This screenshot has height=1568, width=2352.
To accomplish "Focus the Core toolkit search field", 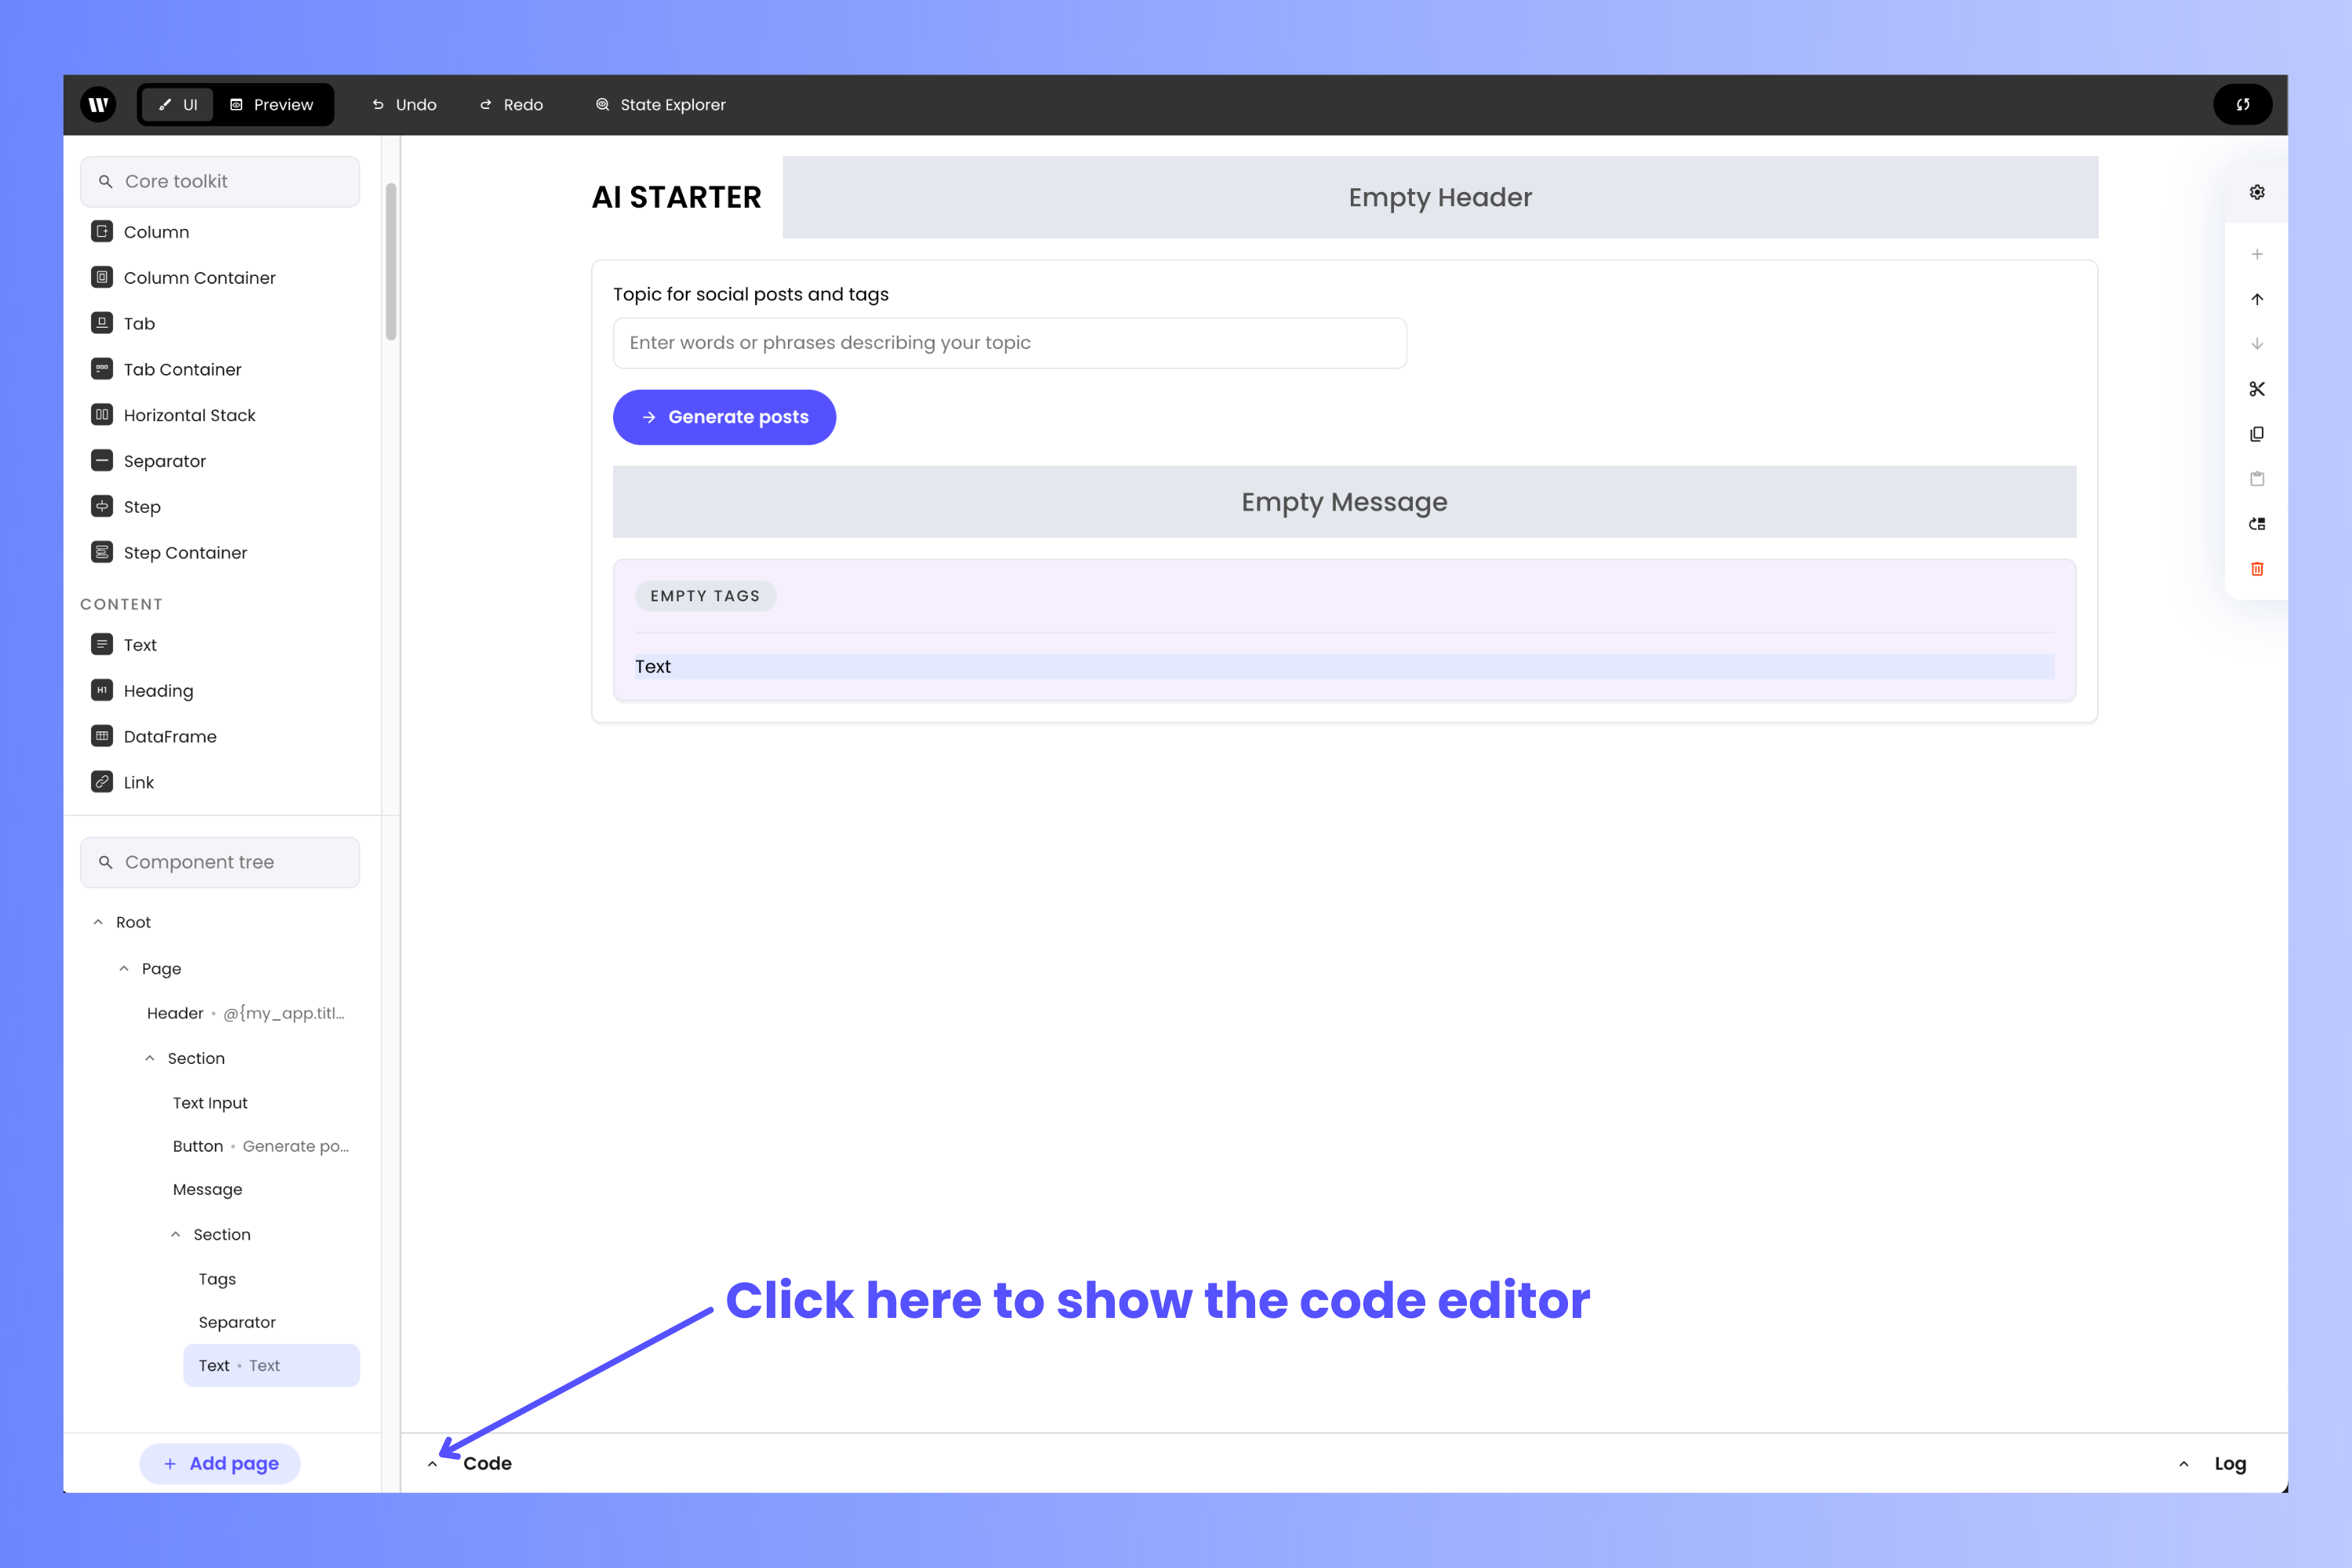I will pyautogui.click(x=220, y=181).
